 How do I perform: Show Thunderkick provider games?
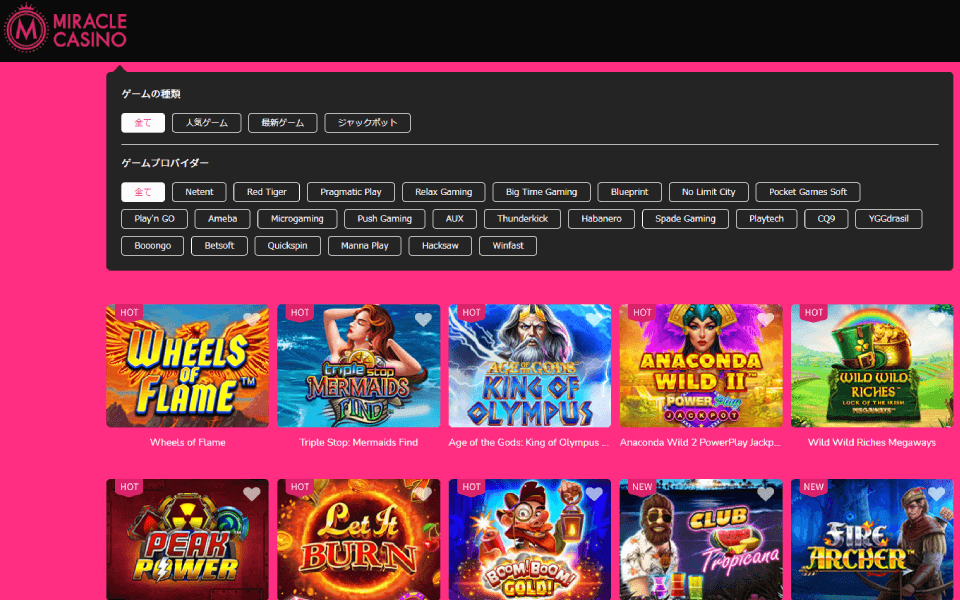[522, 219]
